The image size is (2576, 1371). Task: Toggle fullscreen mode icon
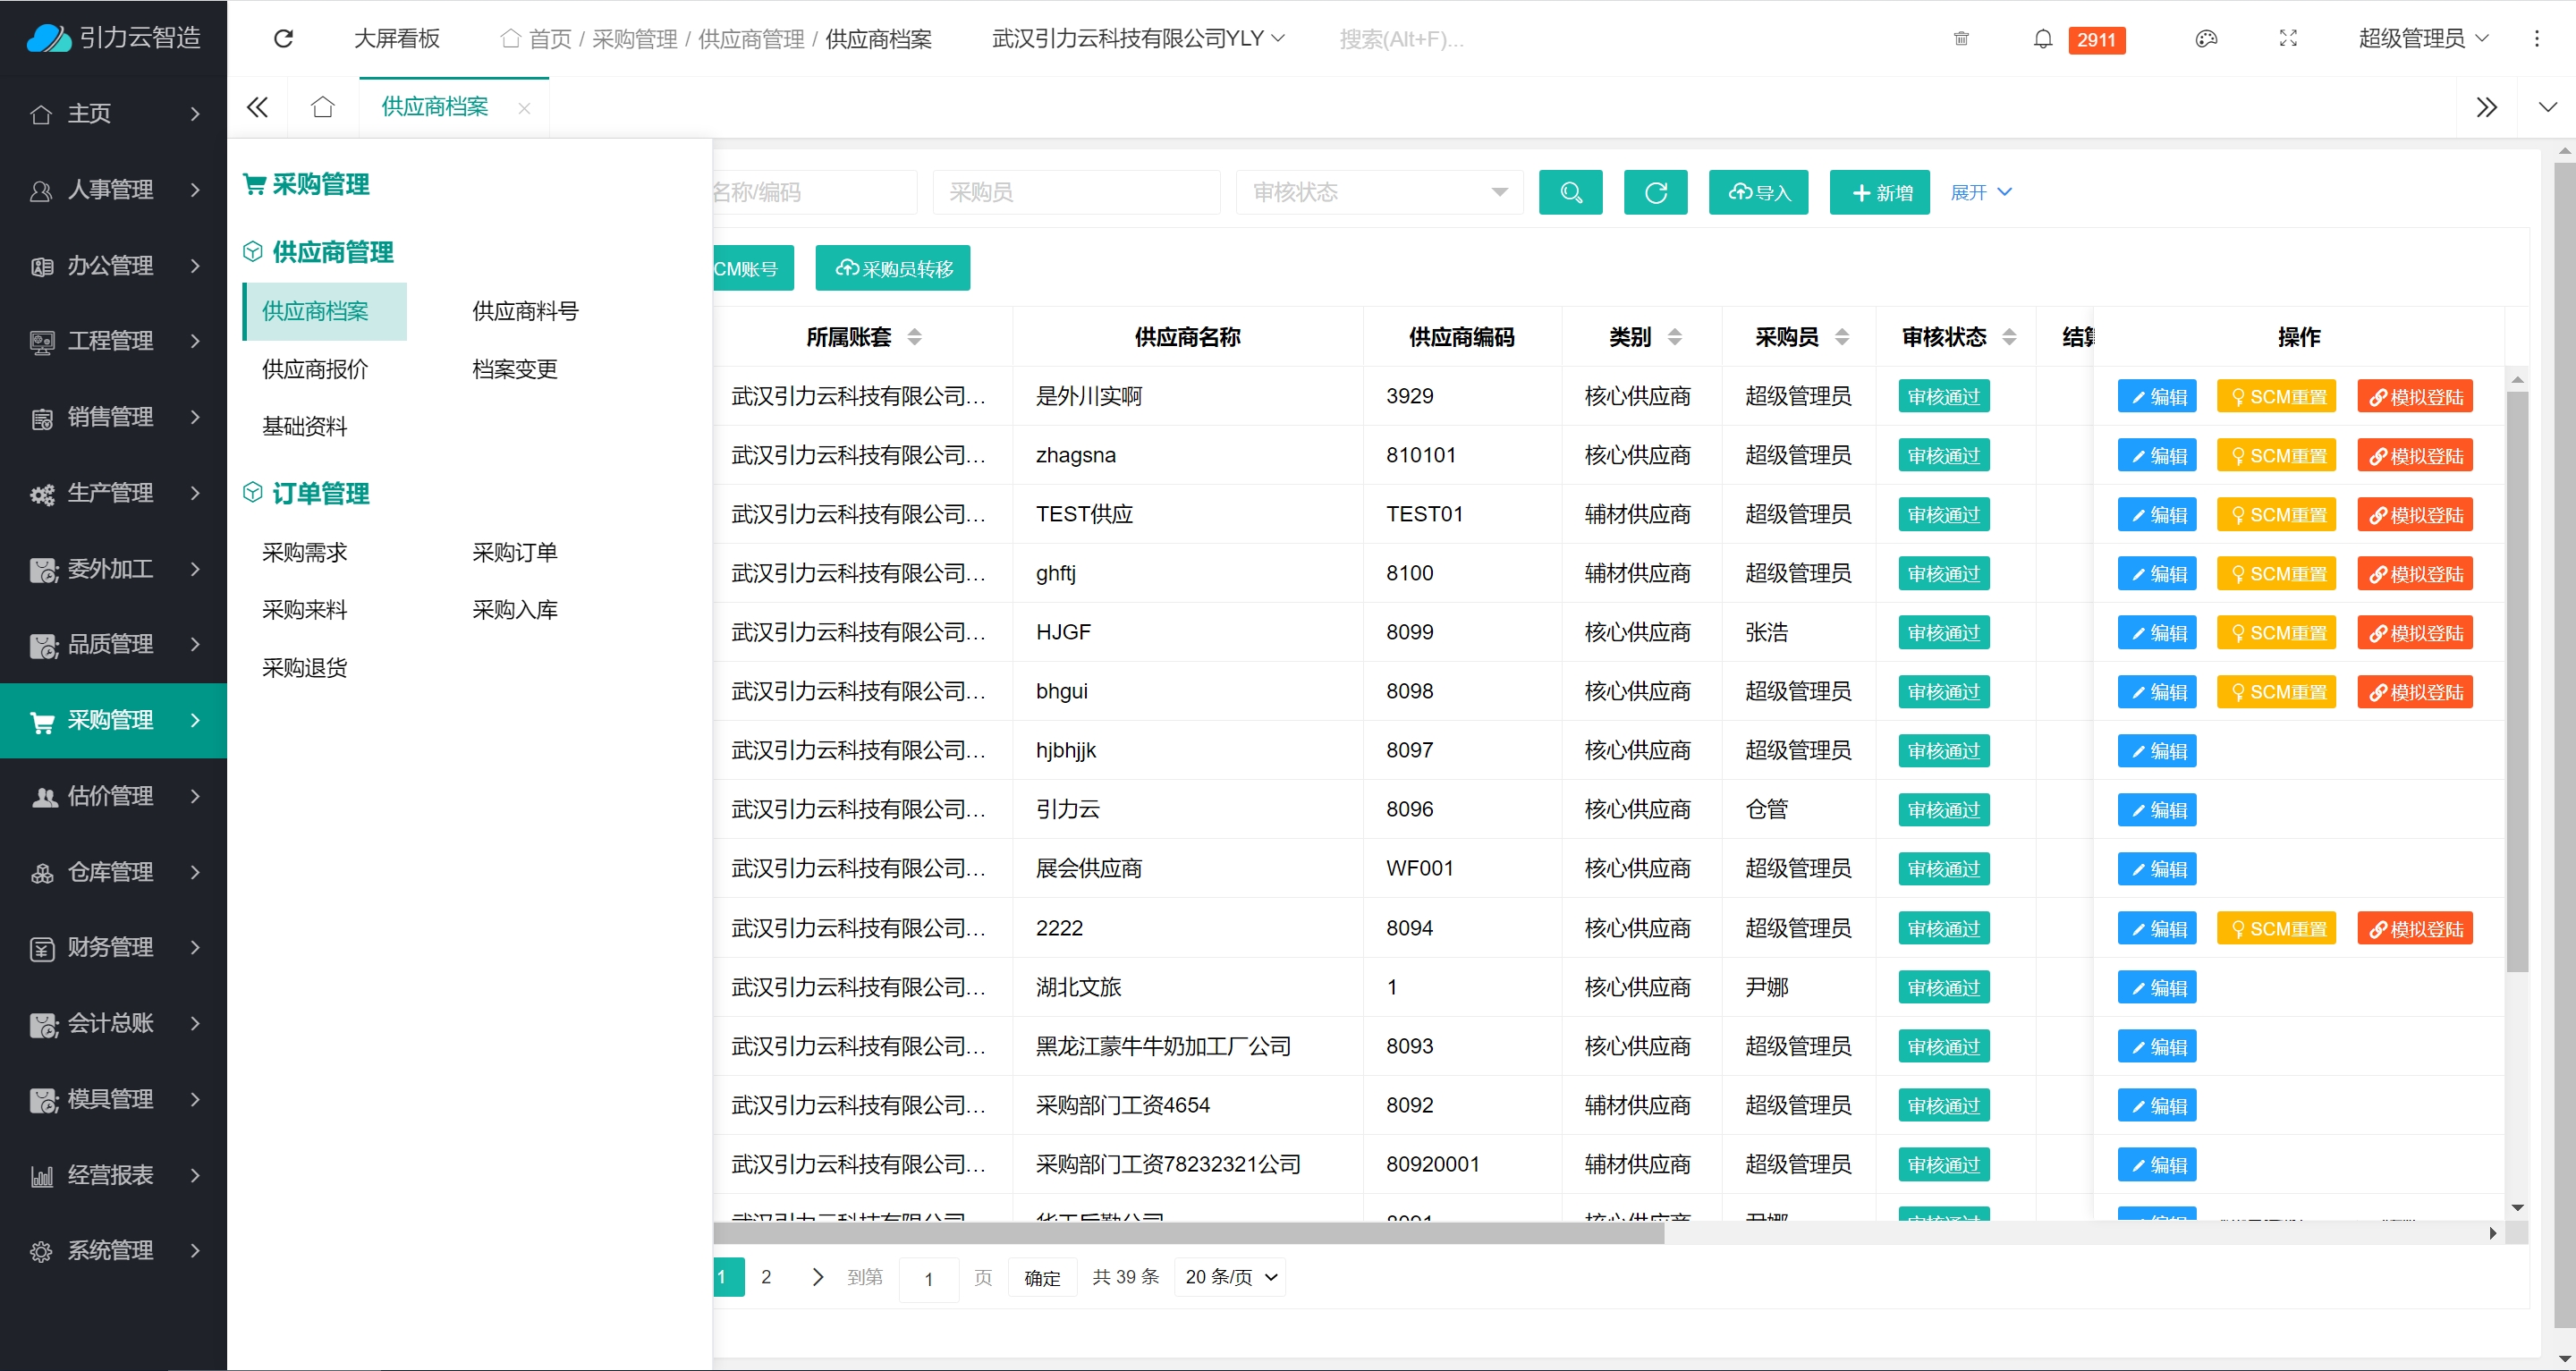coord(2288,39)
